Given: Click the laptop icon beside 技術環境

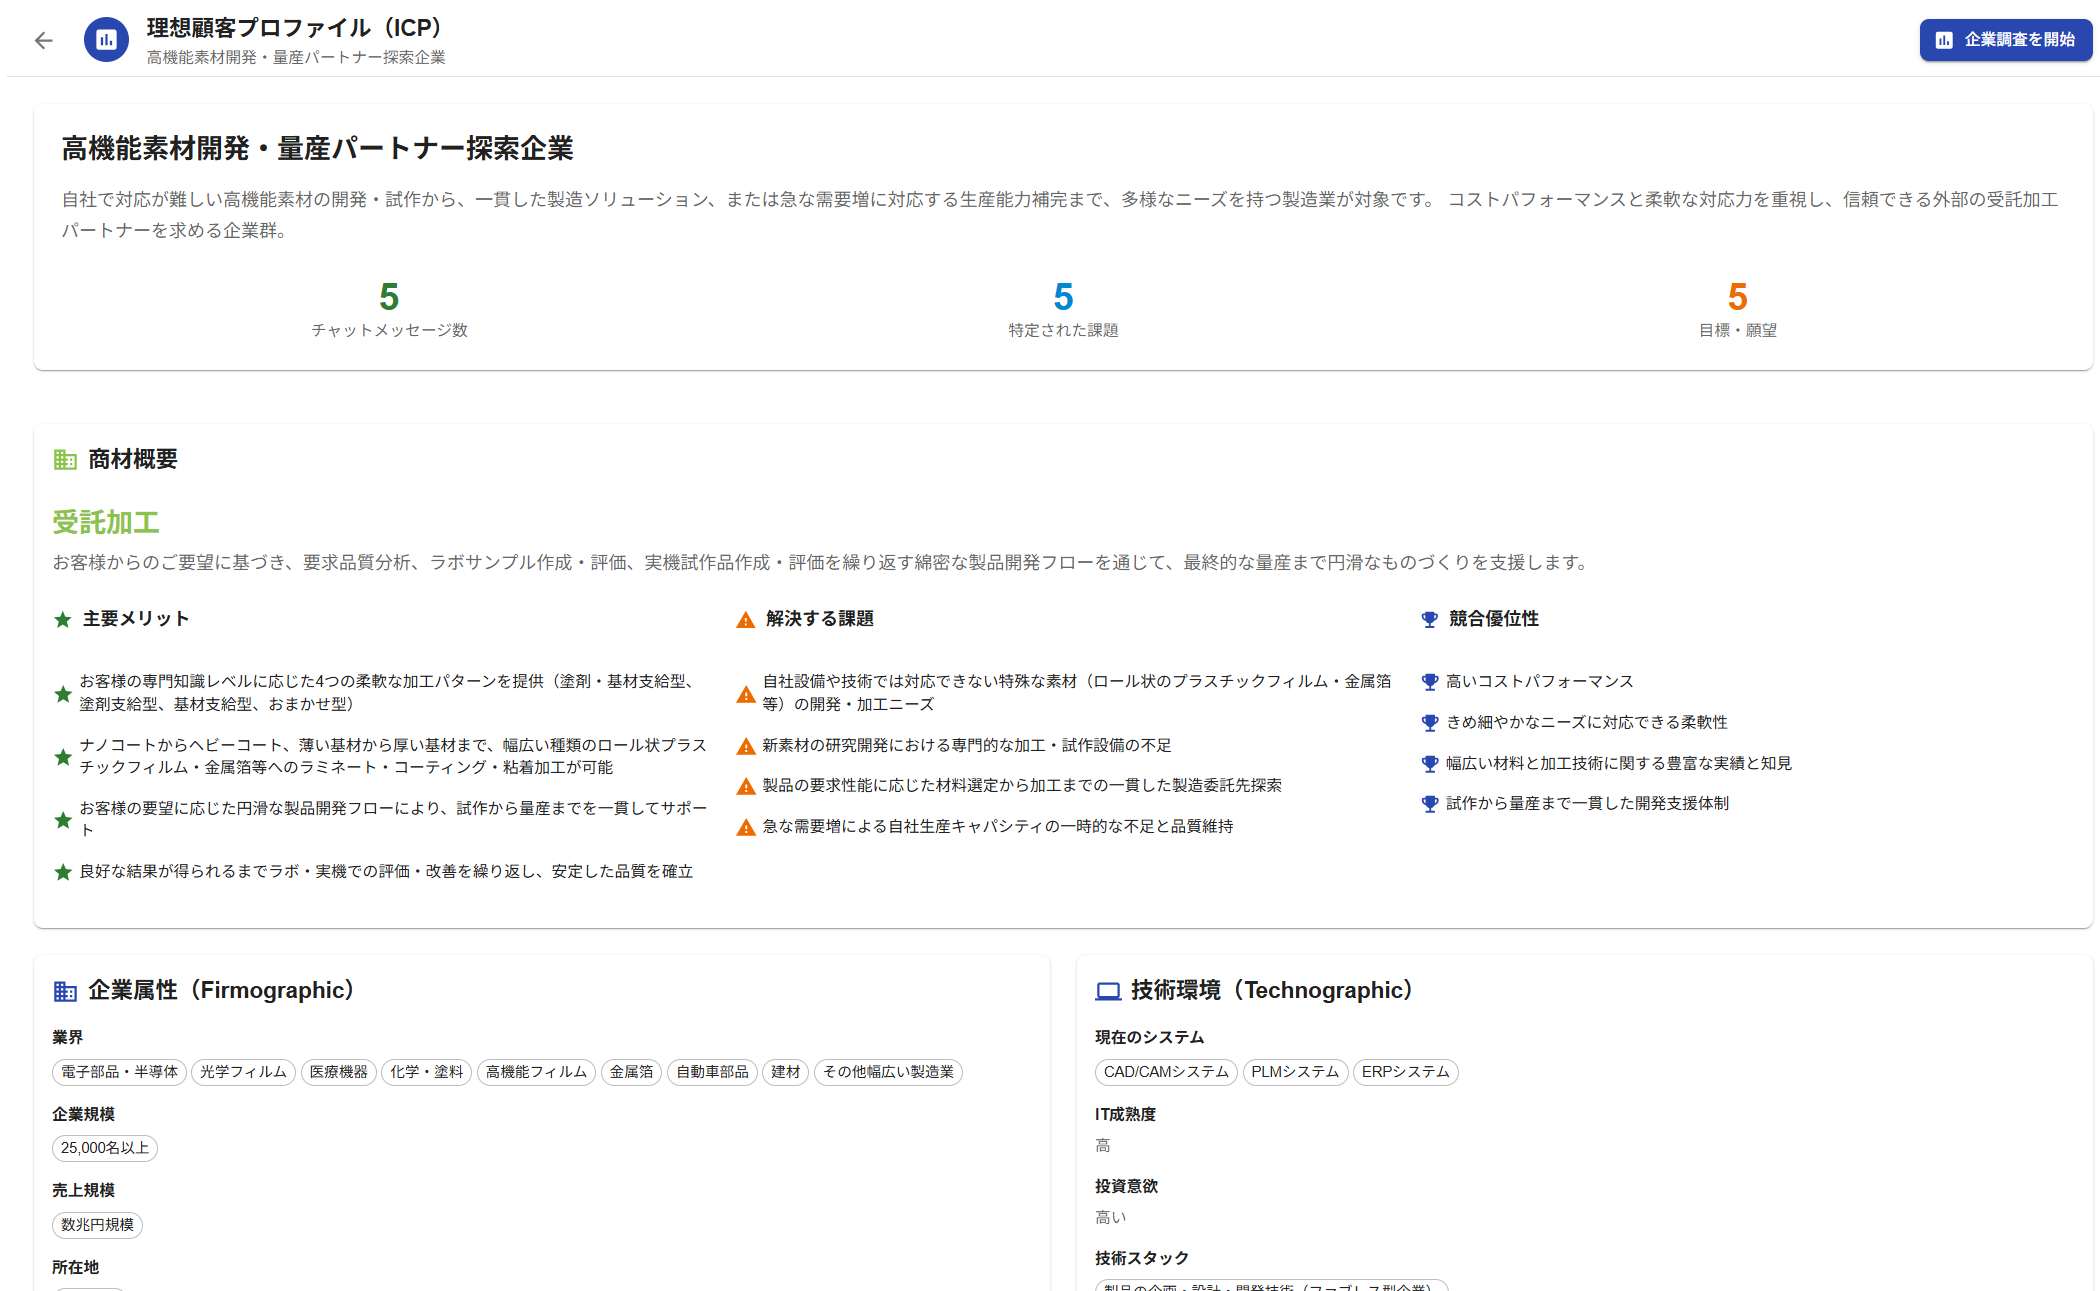Looking at the screenshot, I should click(x=1108, y=991).
